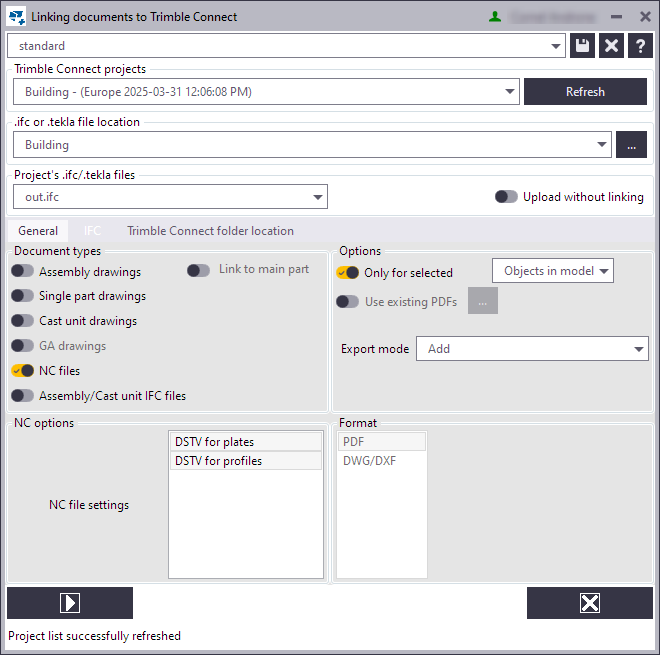Enable Assembly/Cast unit IFC files toggle
This screenshot has width=660, height=655.
pyautogui.click(x=22, y=396)
